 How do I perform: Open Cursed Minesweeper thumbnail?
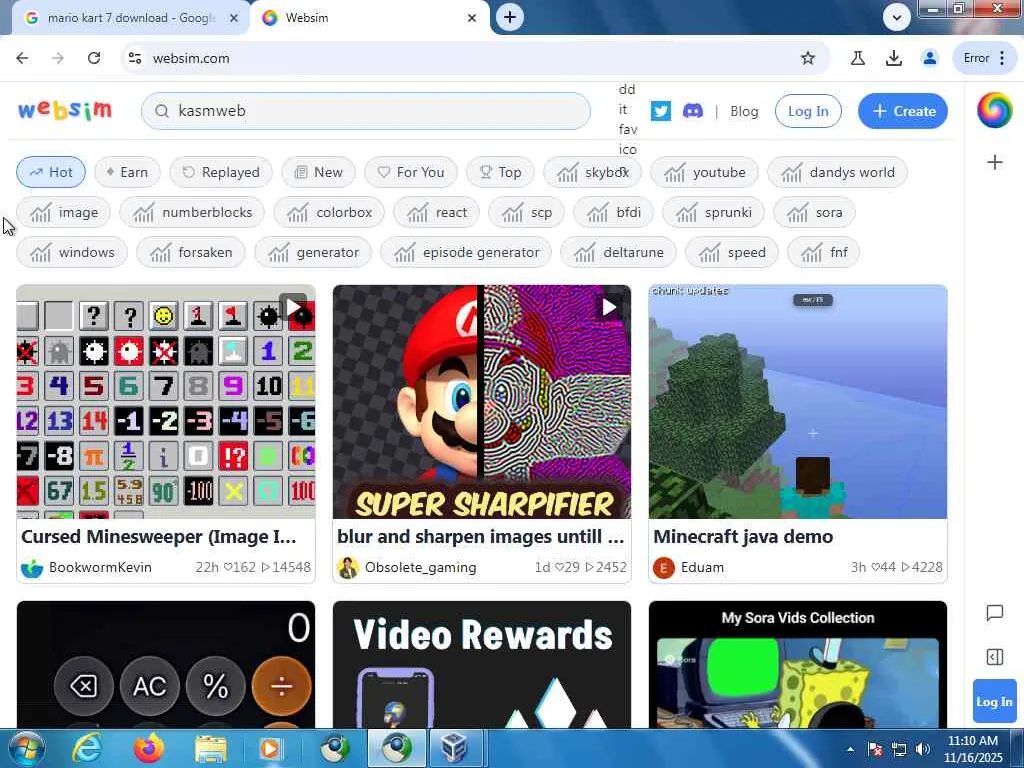tap(166, 402)
